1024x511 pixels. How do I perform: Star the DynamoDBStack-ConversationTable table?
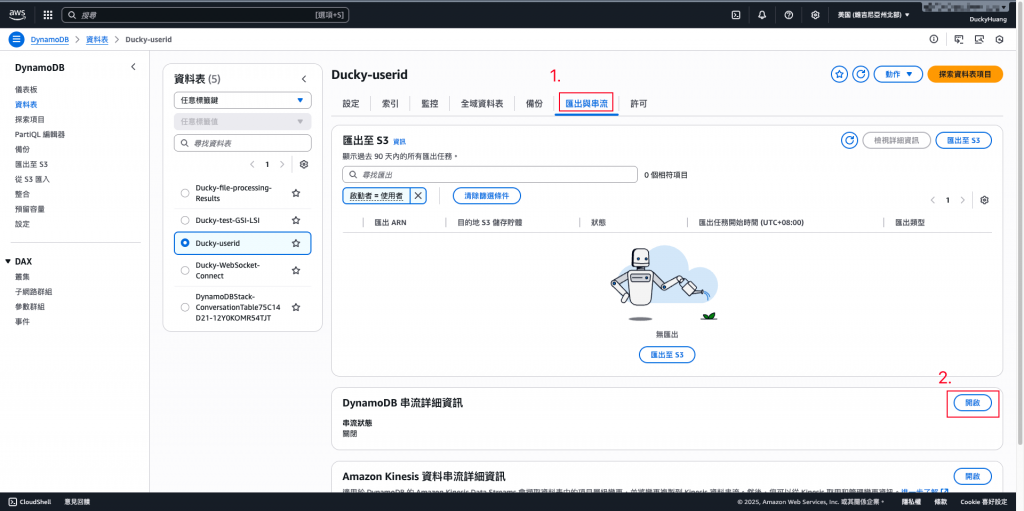point(296,307)
